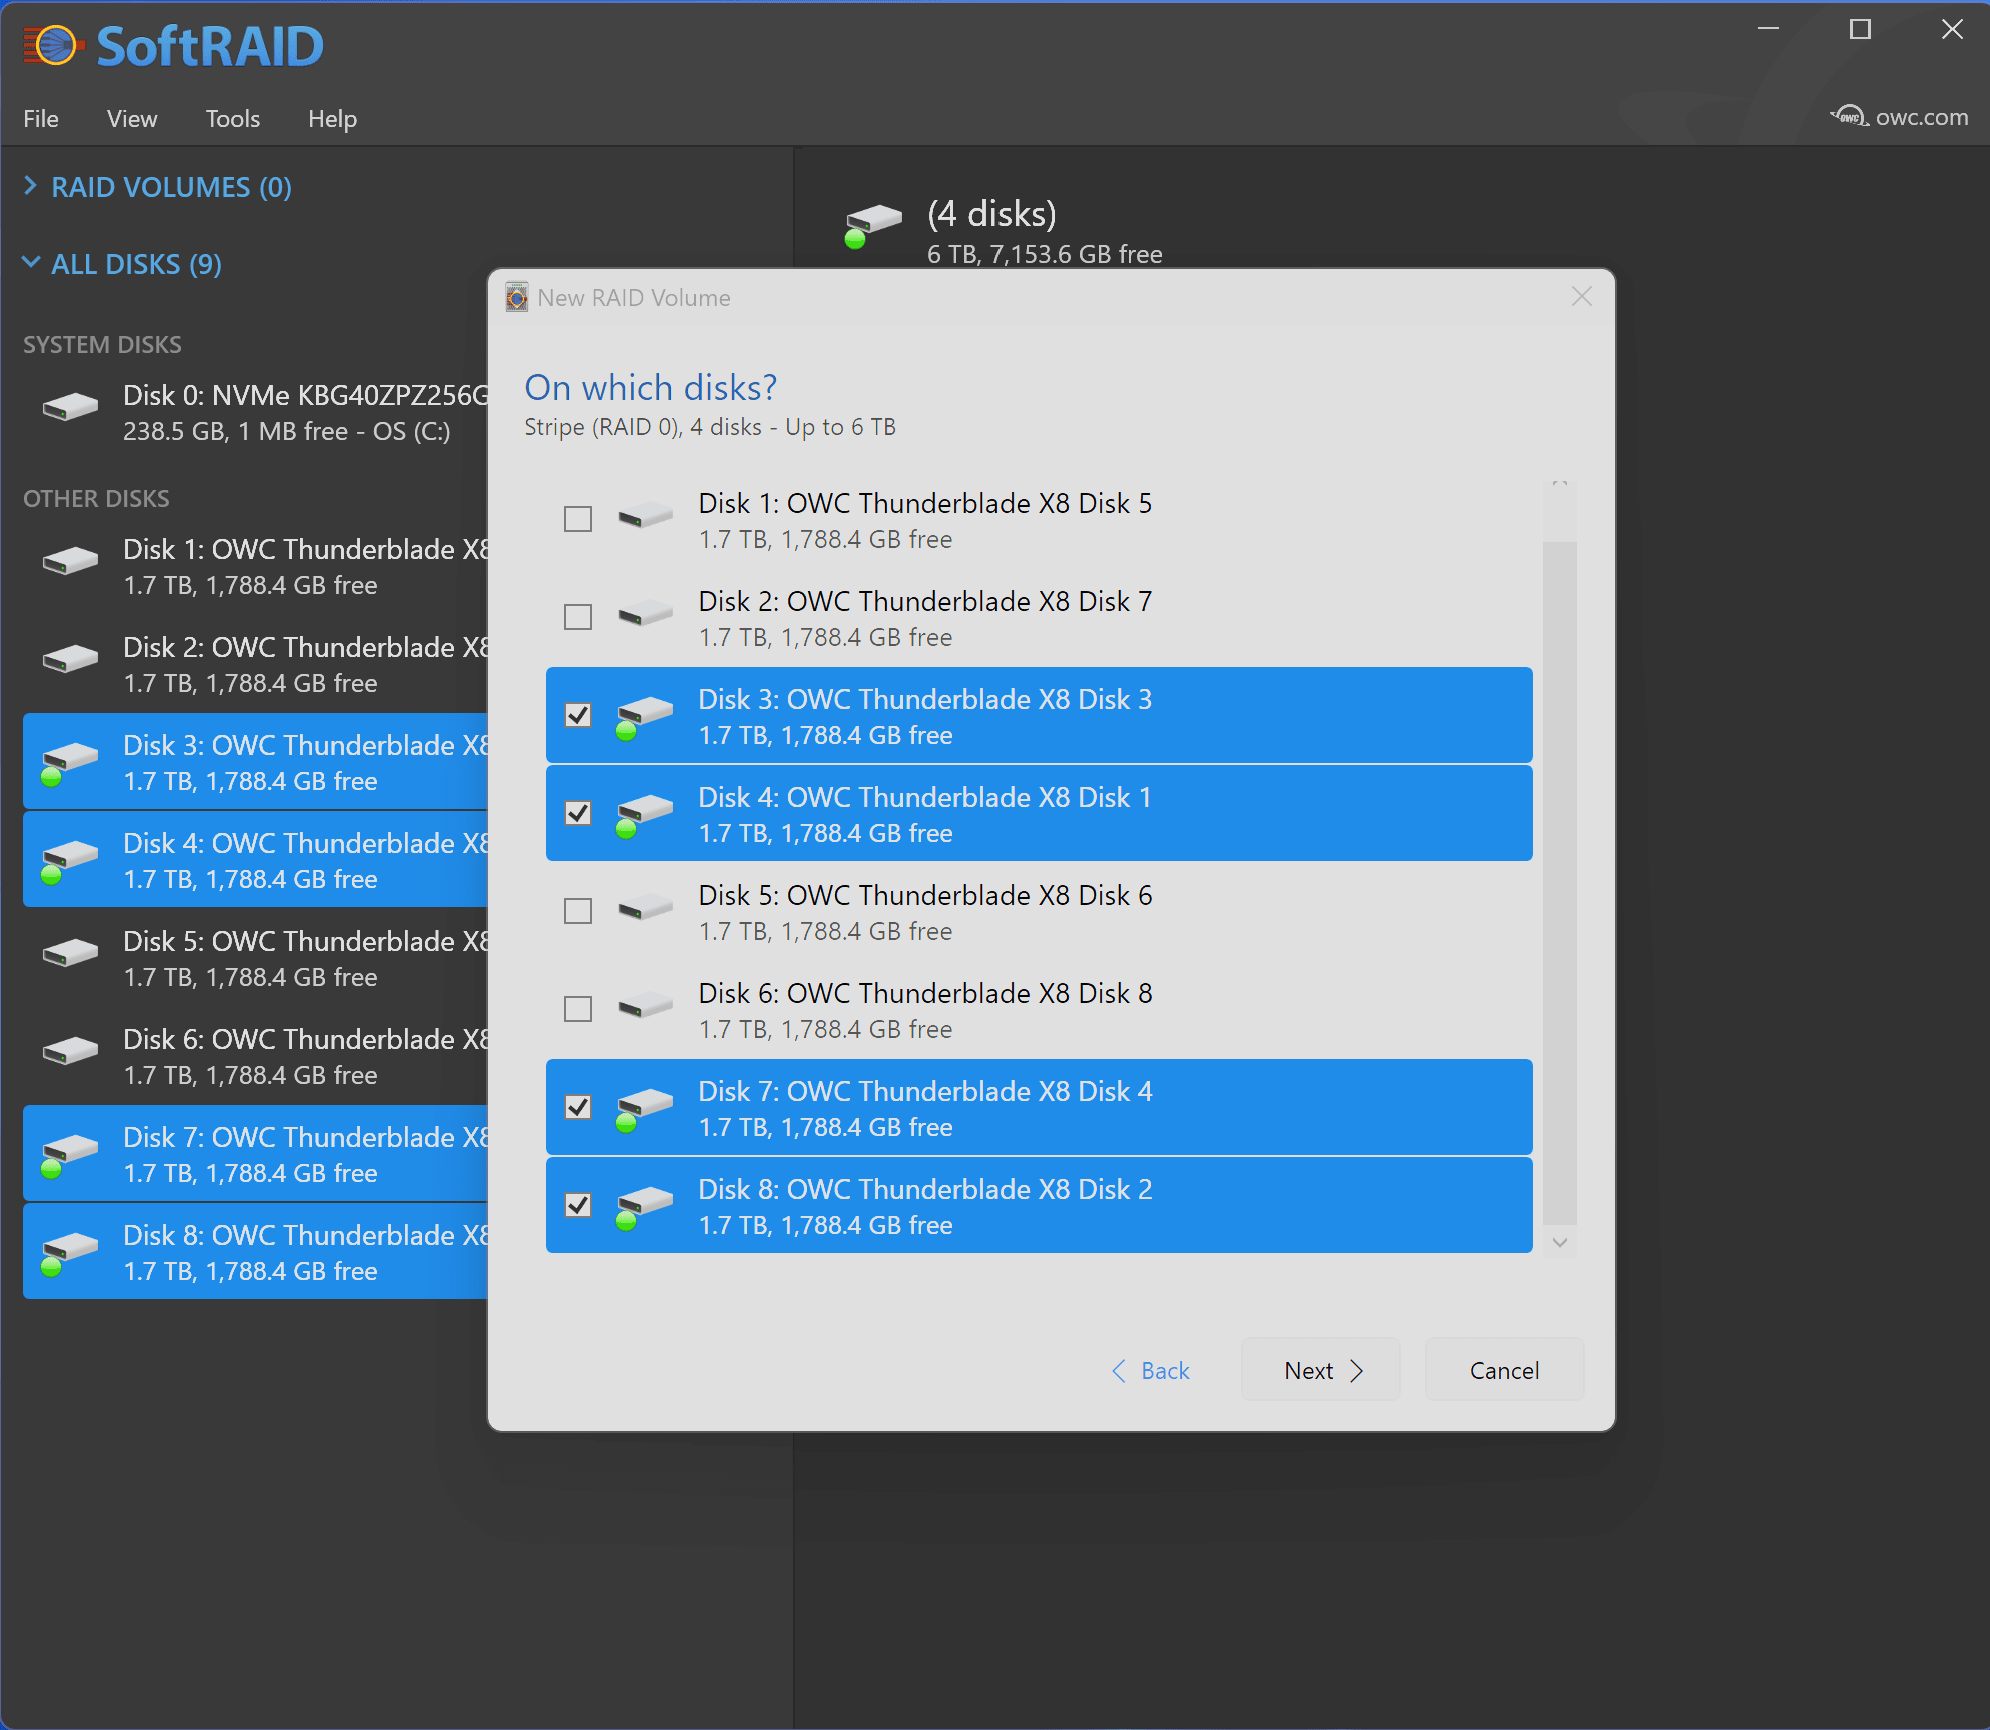Uncheck the Disk 4 Thunderblade checkbox

pos(578,813)
